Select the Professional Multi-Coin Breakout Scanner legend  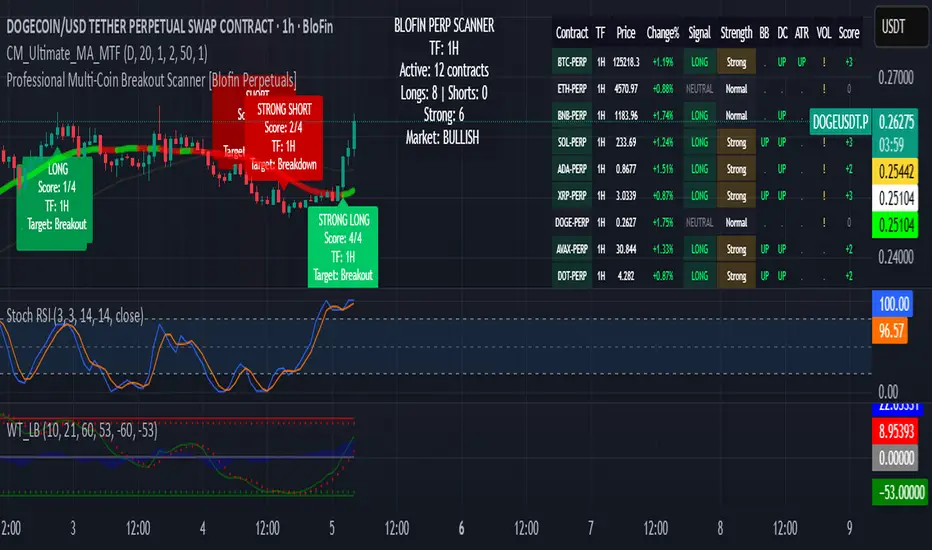point(151,80)
